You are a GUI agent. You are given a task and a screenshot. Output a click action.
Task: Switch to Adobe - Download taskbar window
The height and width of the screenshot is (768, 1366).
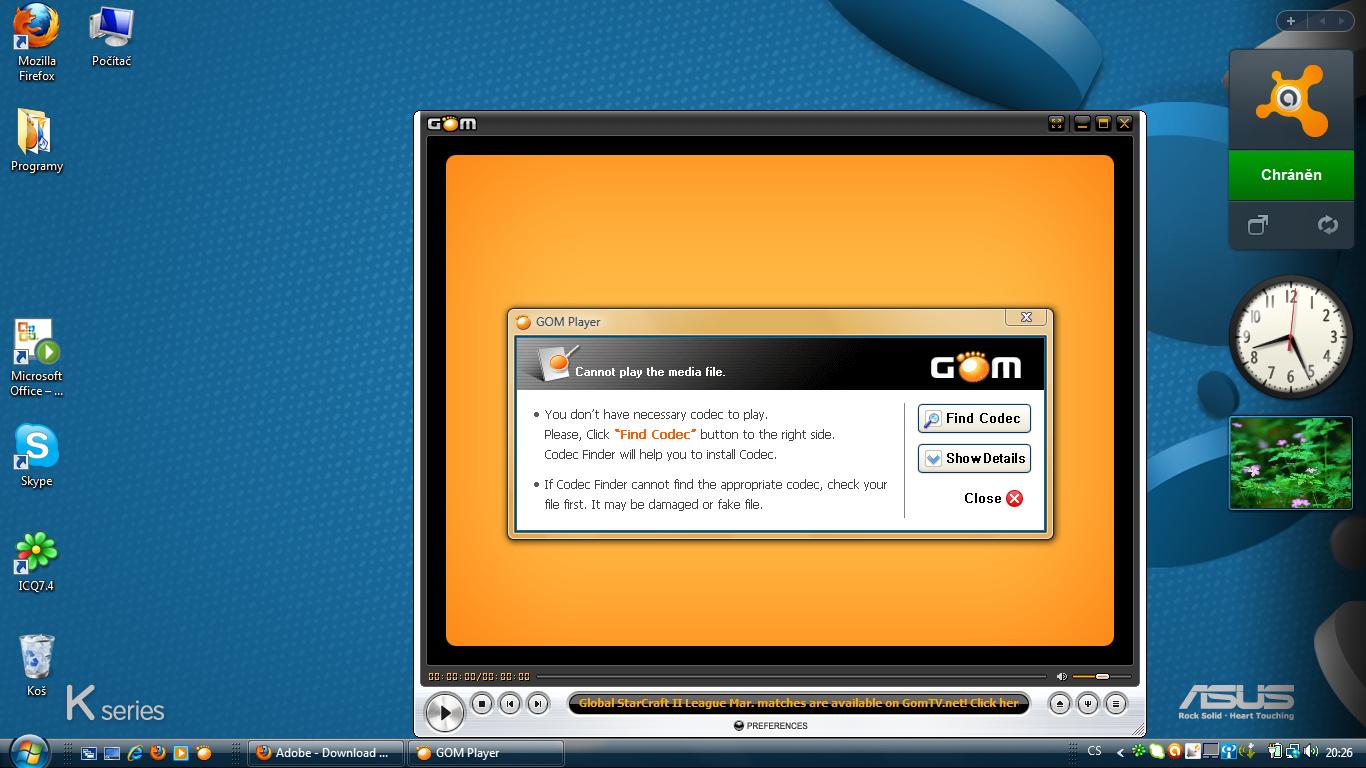[325, 753]
